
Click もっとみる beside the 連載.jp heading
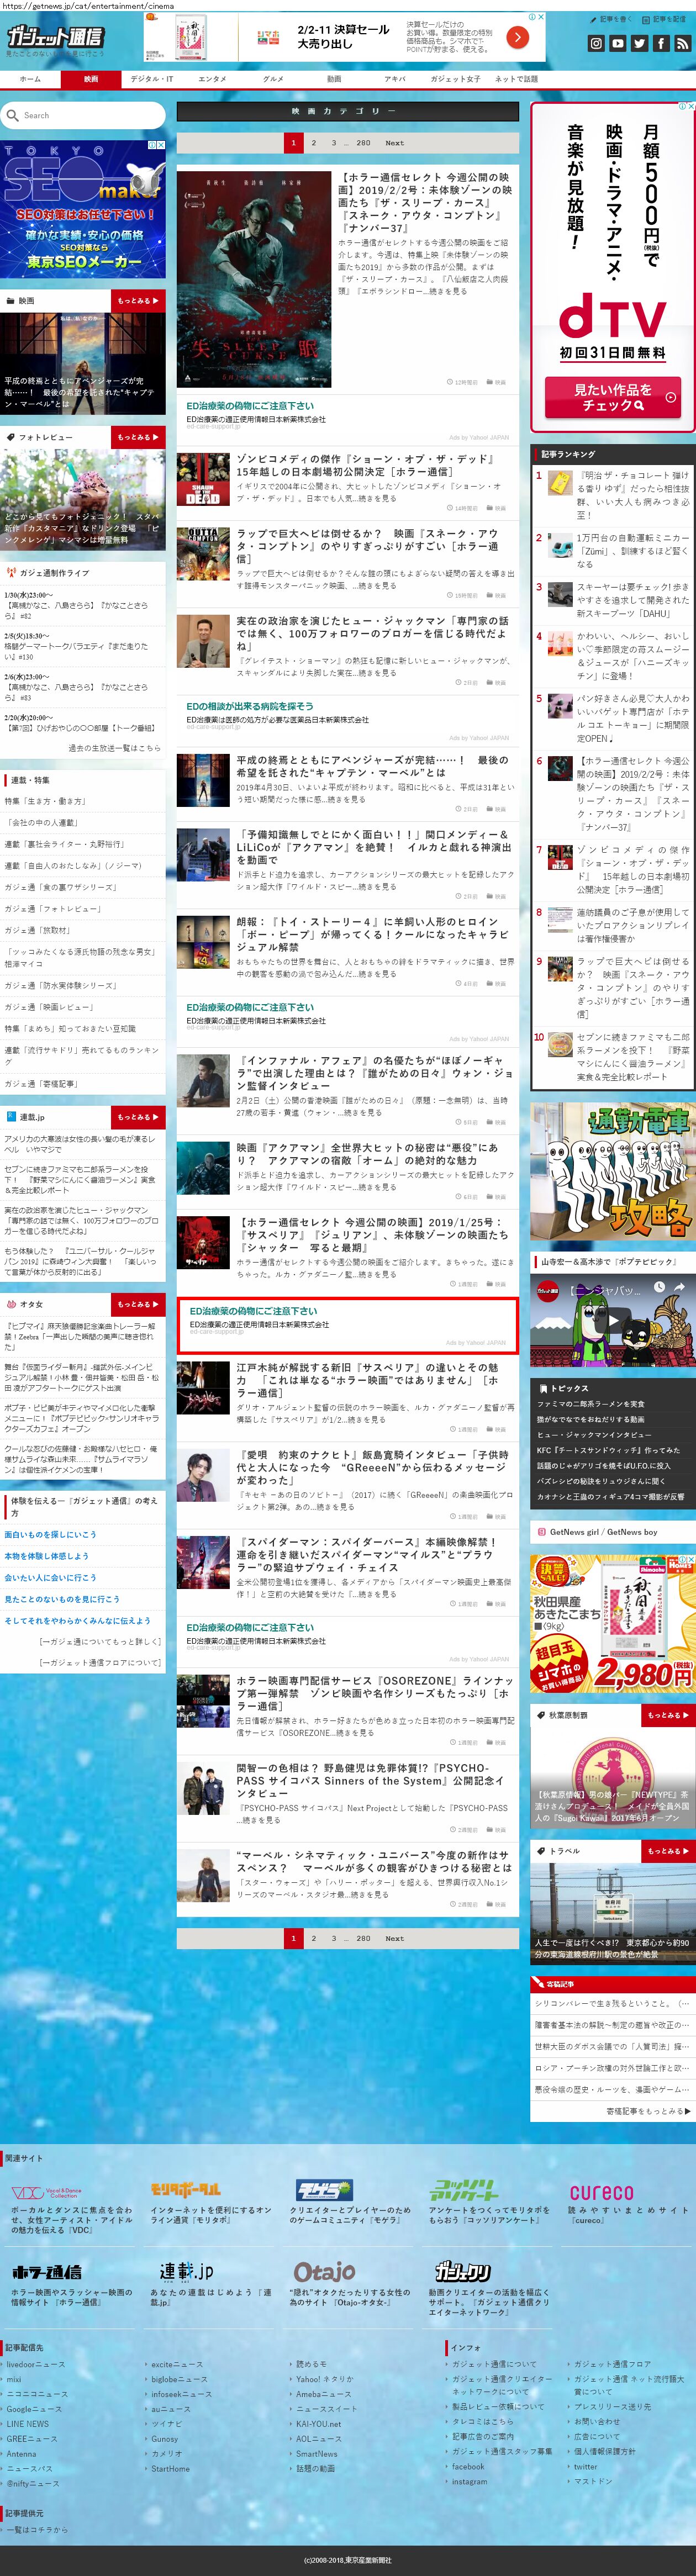(138, 1117)
